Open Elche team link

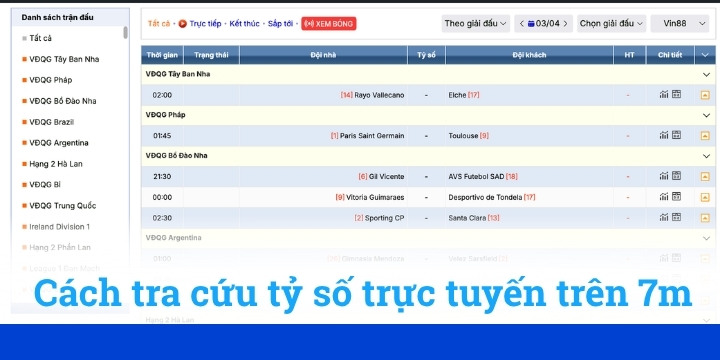click(457, 95)
